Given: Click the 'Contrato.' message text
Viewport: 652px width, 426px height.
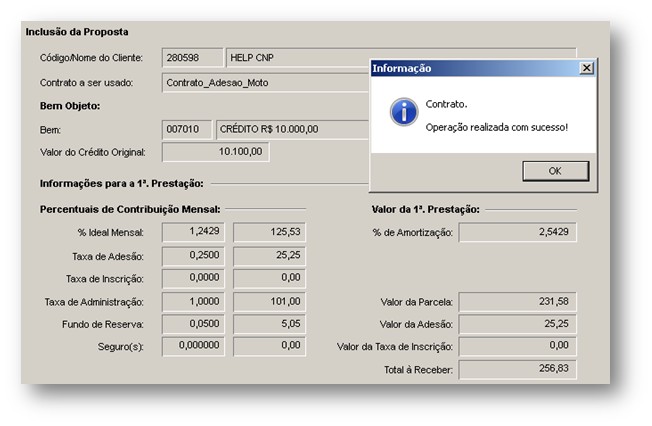Looking at the screenshot, I should point(446,104).
